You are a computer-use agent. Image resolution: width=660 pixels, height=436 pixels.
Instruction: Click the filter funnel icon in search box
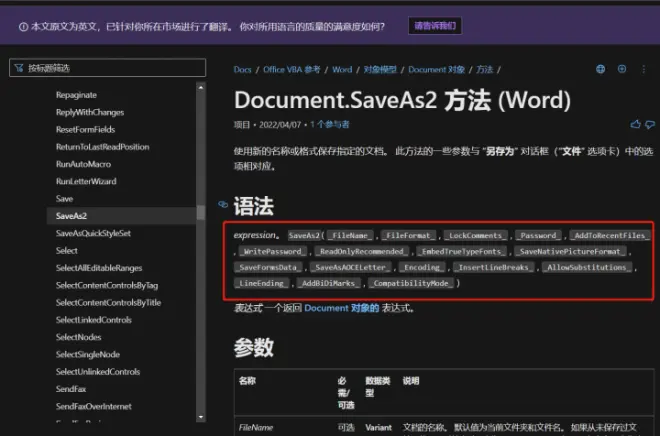(x=19, y=68)
